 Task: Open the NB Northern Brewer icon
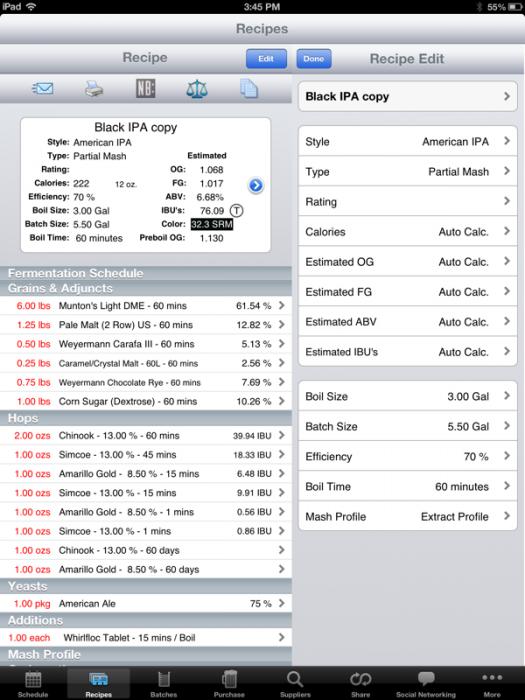[146, 88]
